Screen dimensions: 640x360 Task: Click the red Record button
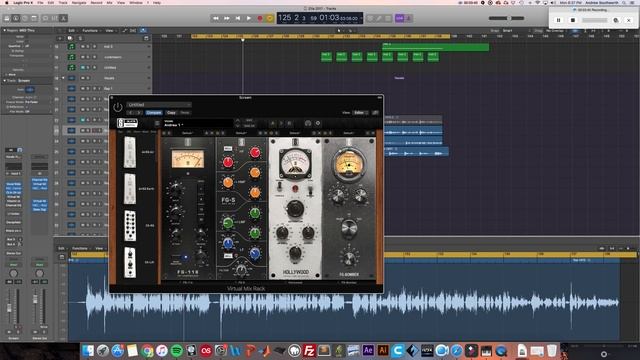(260, 18)
